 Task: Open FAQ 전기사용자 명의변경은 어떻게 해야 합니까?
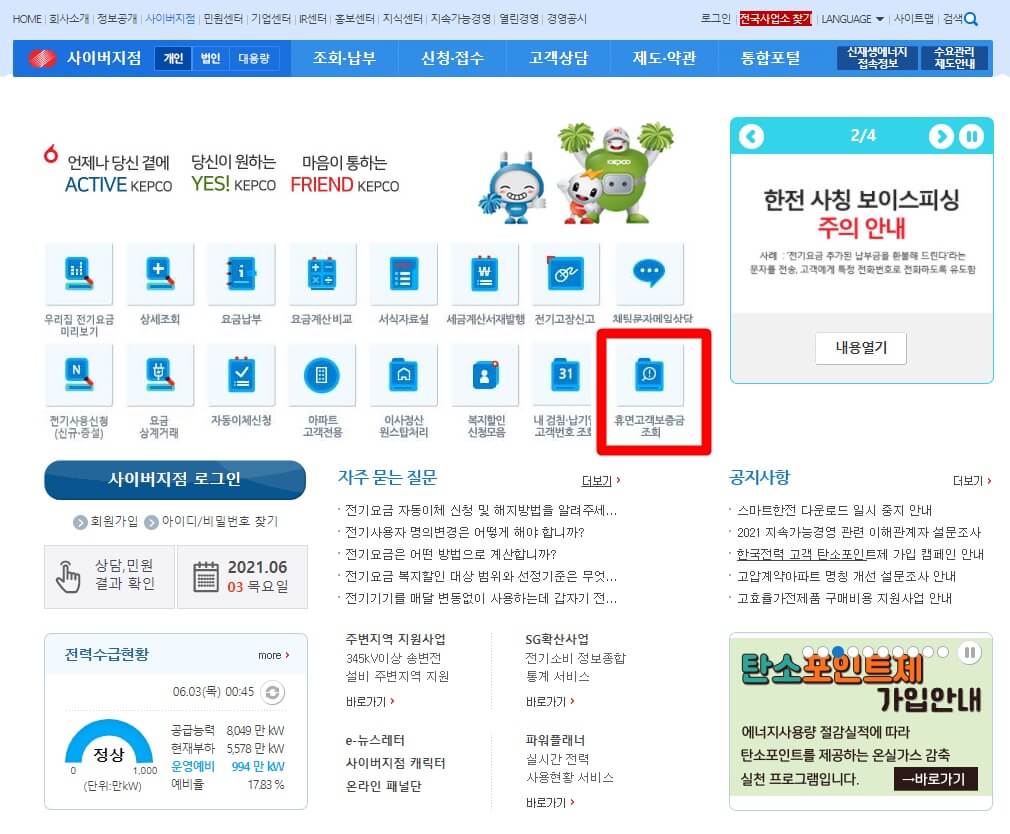click(464, 533)
